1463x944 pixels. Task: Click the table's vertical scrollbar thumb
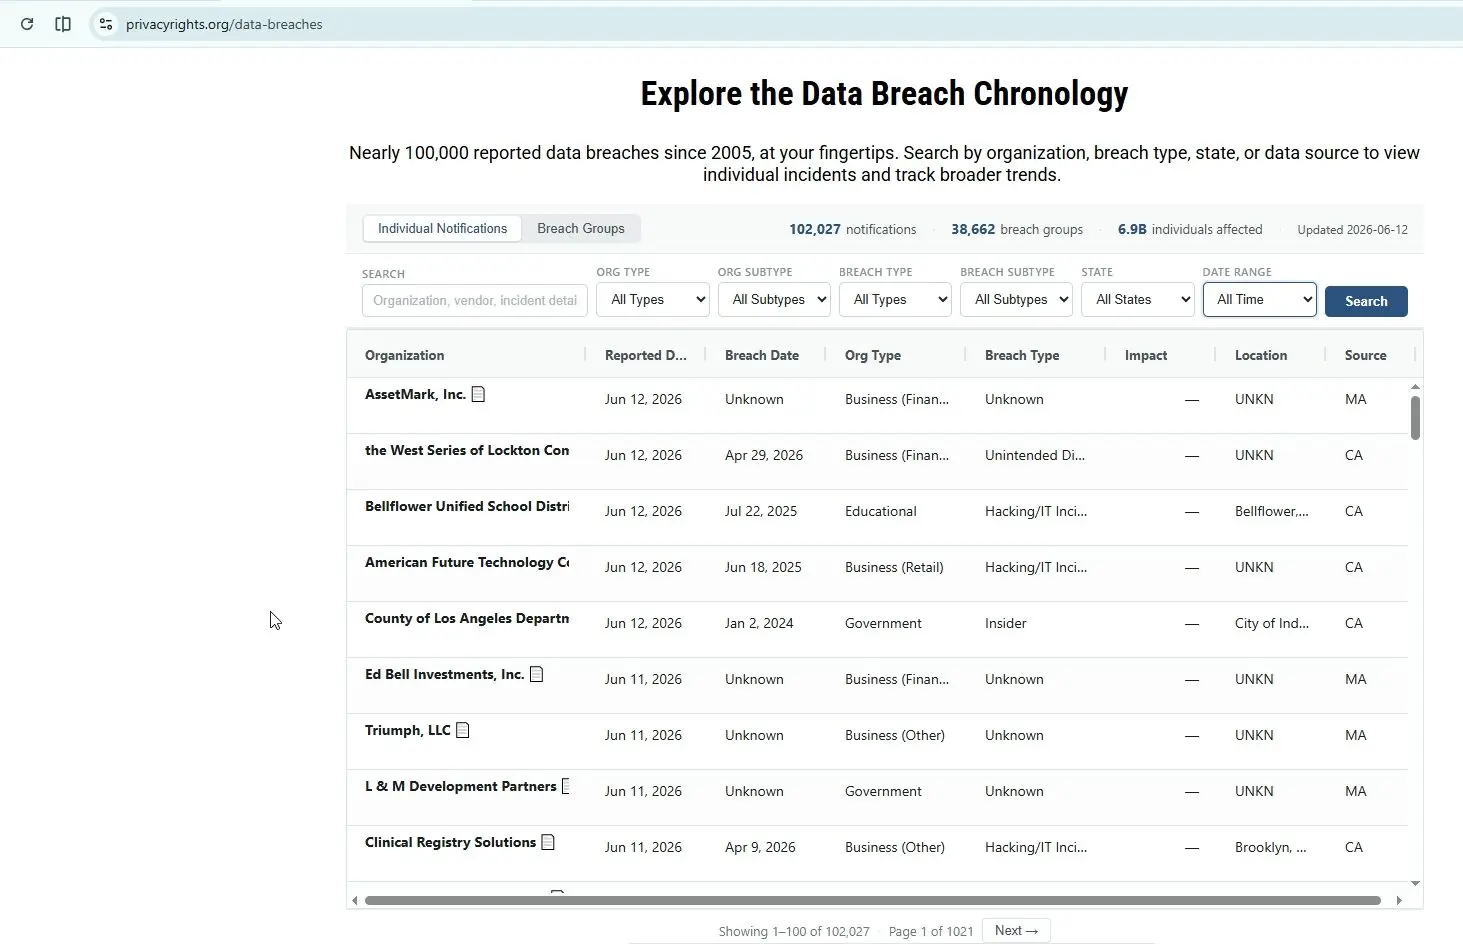[1415, 418]
